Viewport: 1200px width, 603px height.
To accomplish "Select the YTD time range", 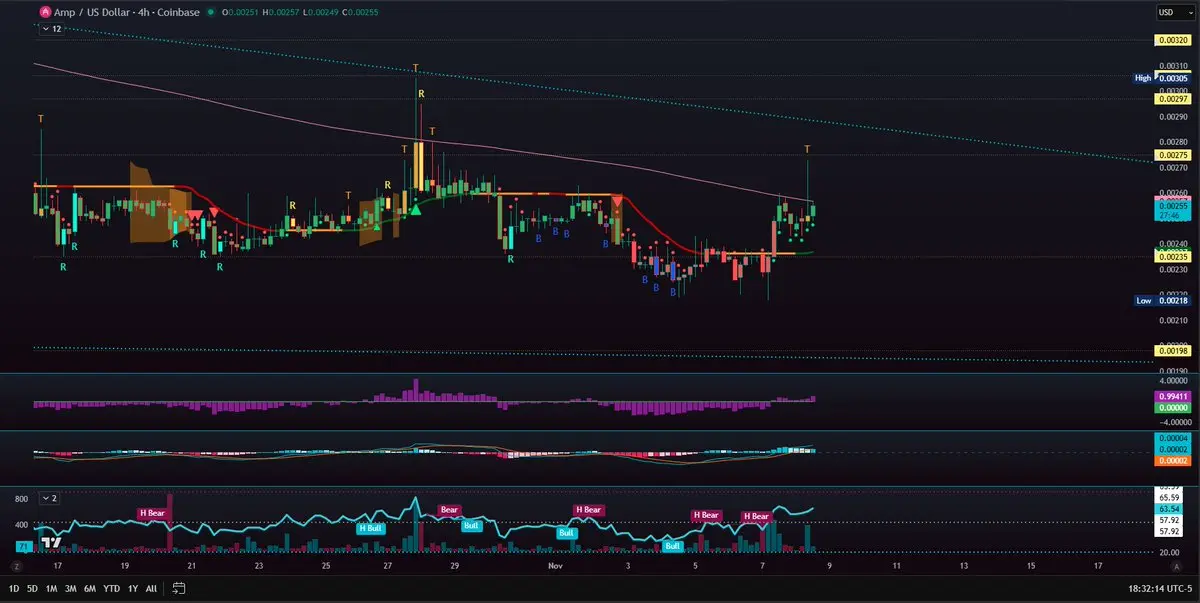I will (x=110, y=588).
